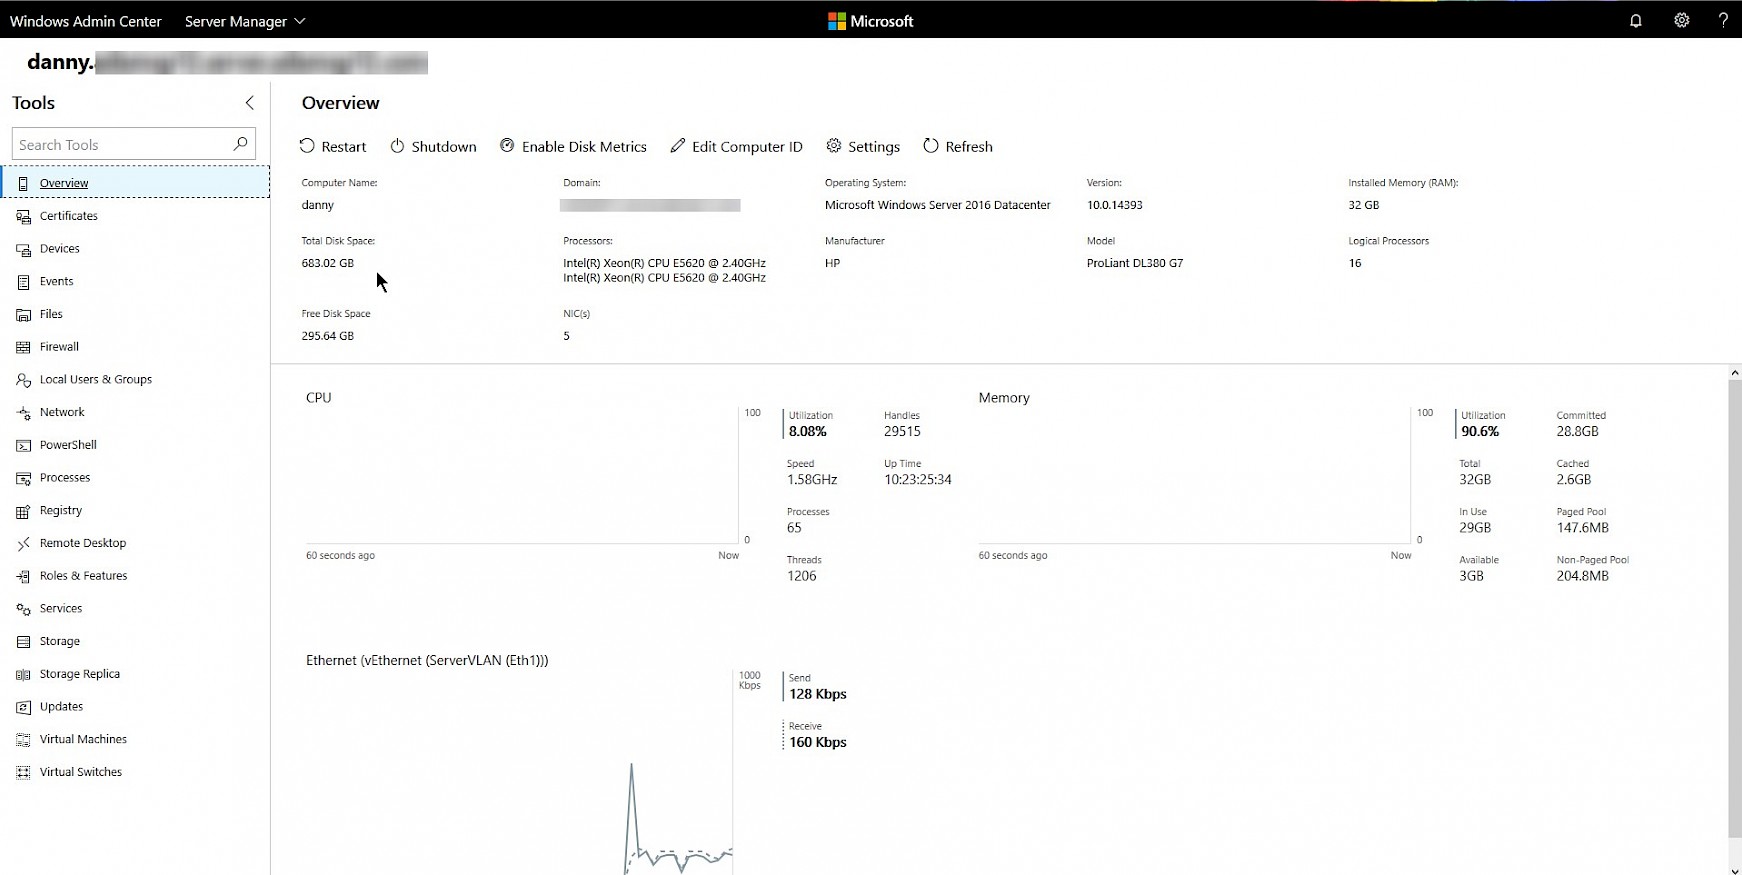Click the Free Disk Space 295.64 GB
Screen dimensions: 1742x875
click(328, 336)
